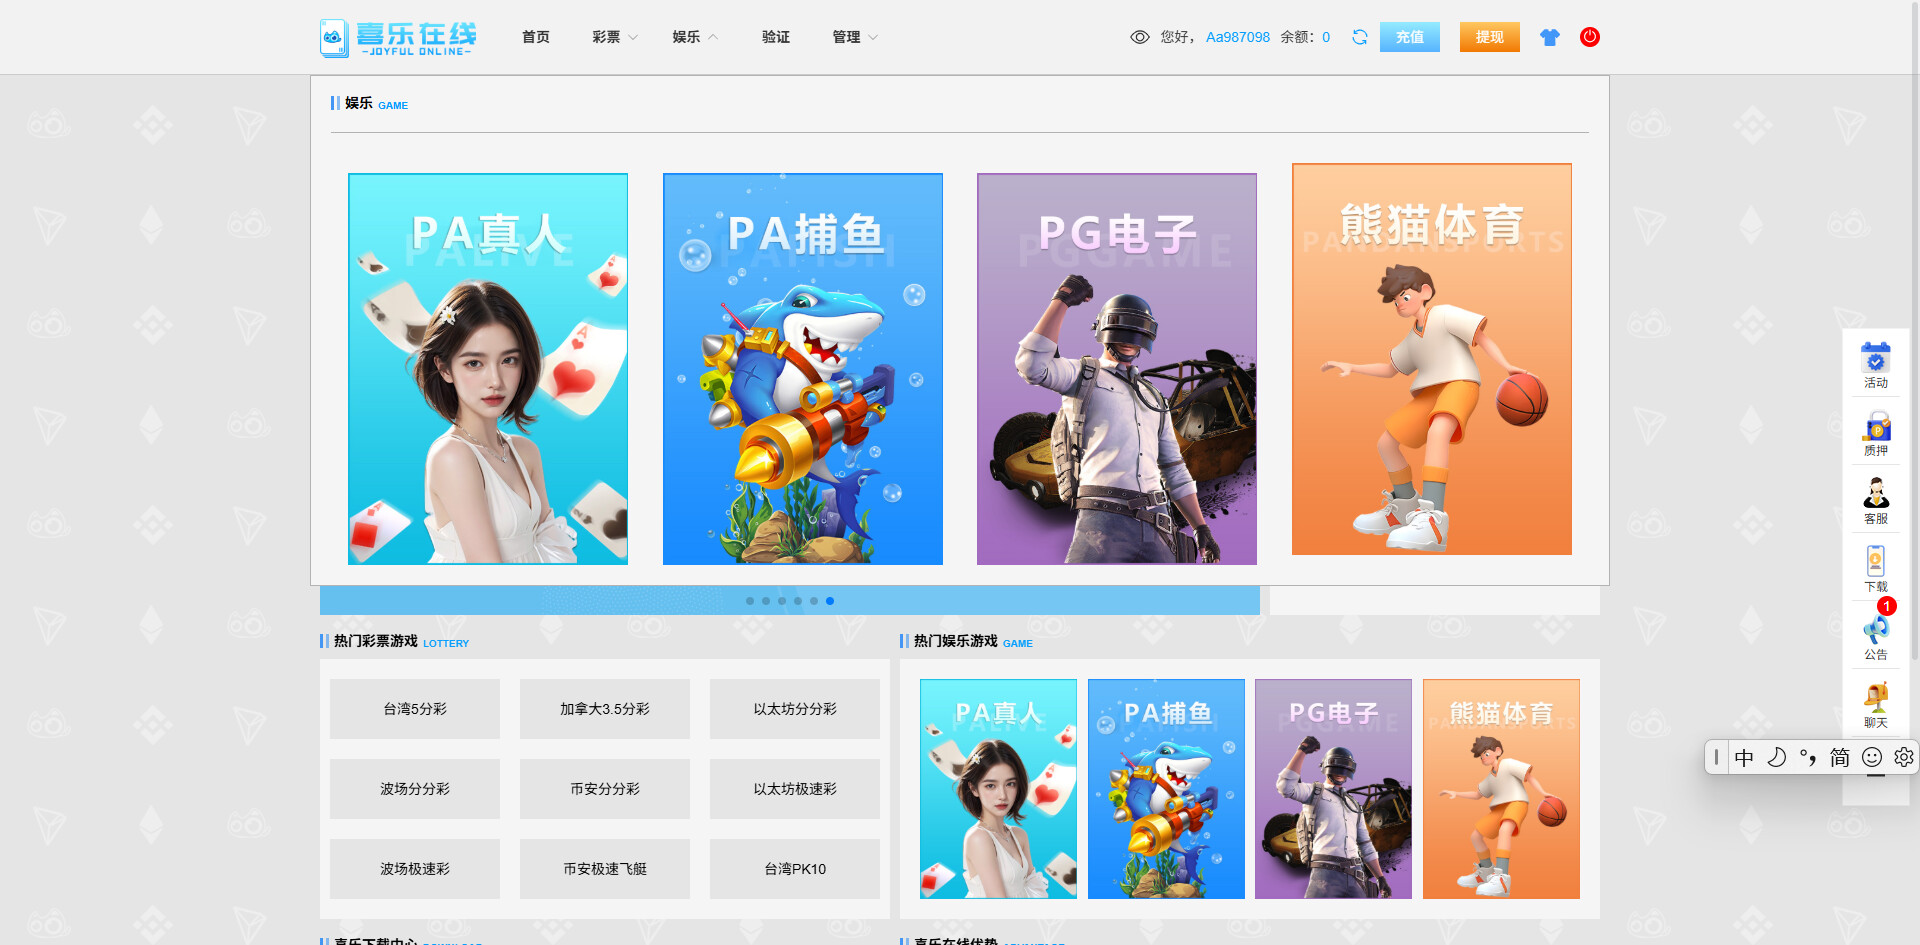The height and width of the screenshot is (945, 1920).
Task: Expand the 彩票 dropdown menu
Action: (x=614, y=37)
